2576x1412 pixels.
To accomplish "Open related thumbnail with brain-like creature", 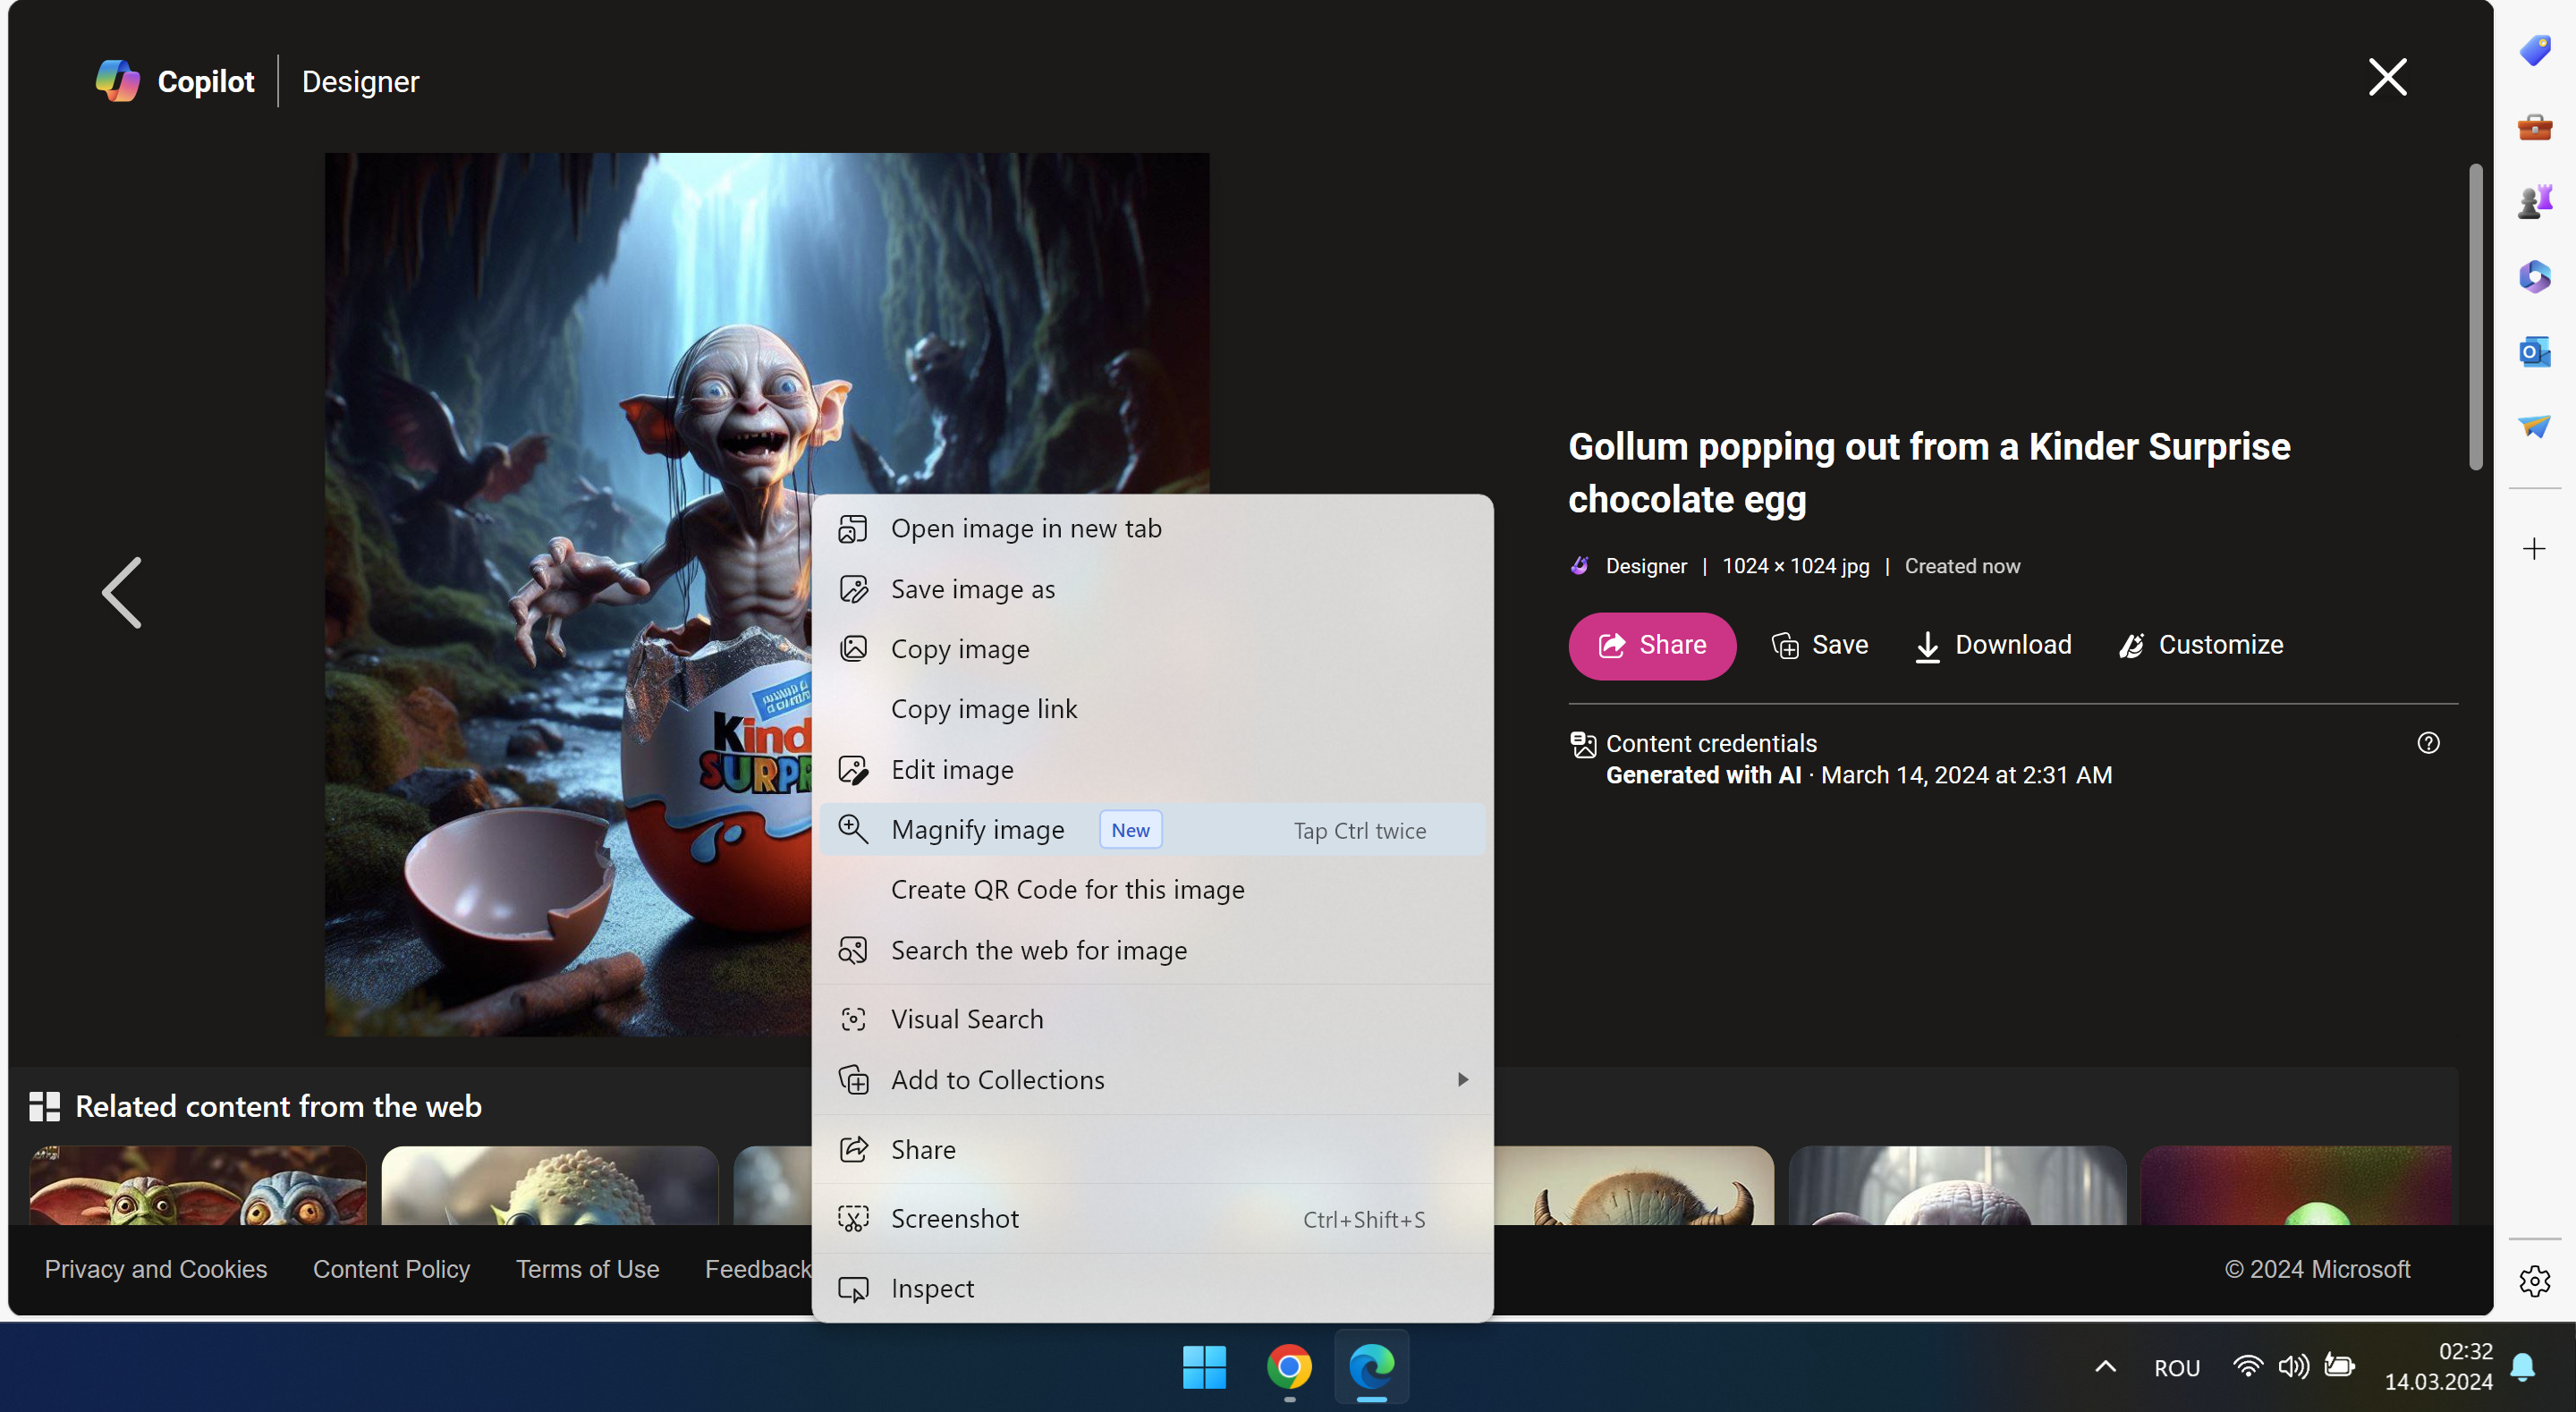I will point(1957,1185).
